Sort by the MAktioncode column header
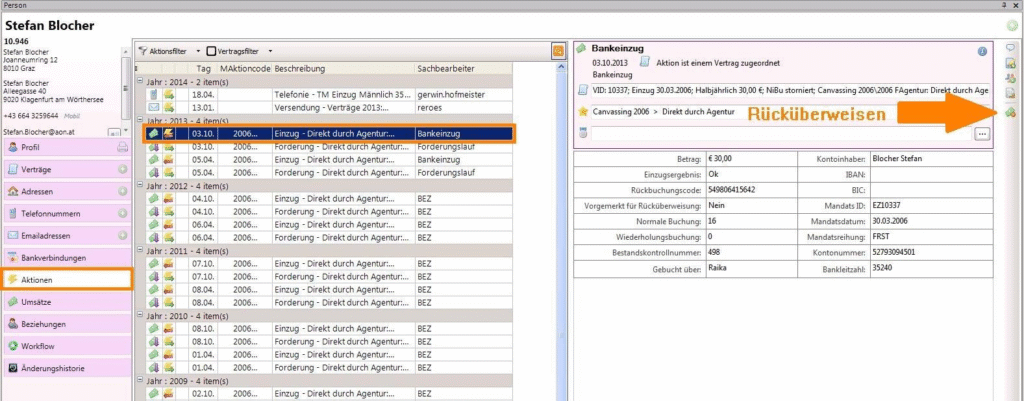 tap(245, 69)
